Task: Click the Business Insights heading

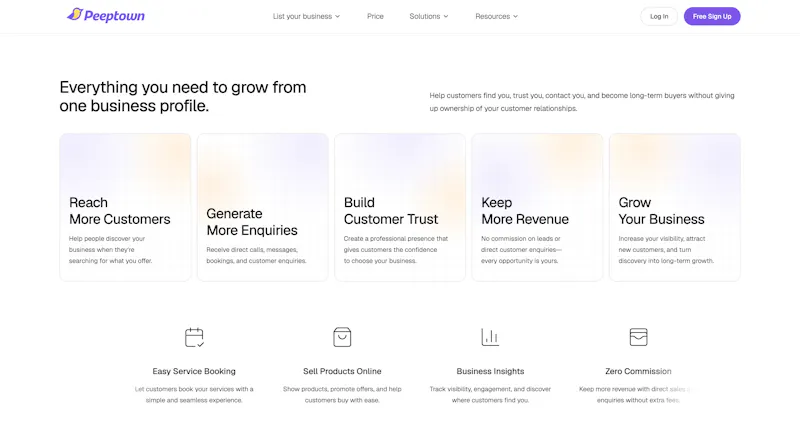Action: (x=490, y=371)
